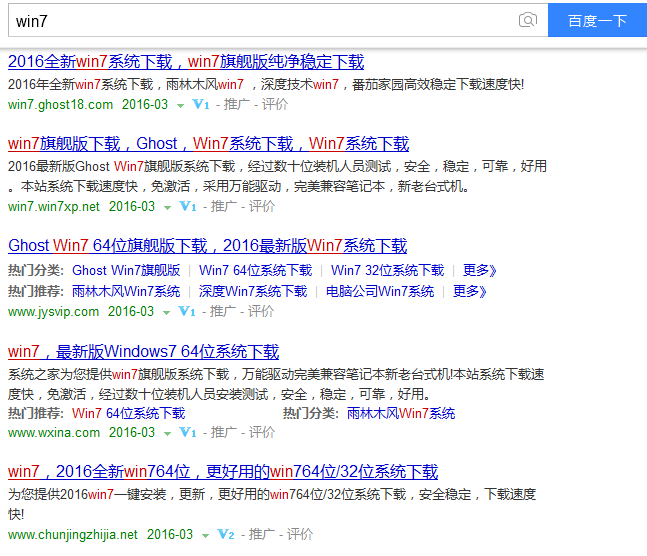The height and width of the screenshot is (556, 647).
Task: Open the Ghost Win7旗舰版 category link
Action: (126, 270)
